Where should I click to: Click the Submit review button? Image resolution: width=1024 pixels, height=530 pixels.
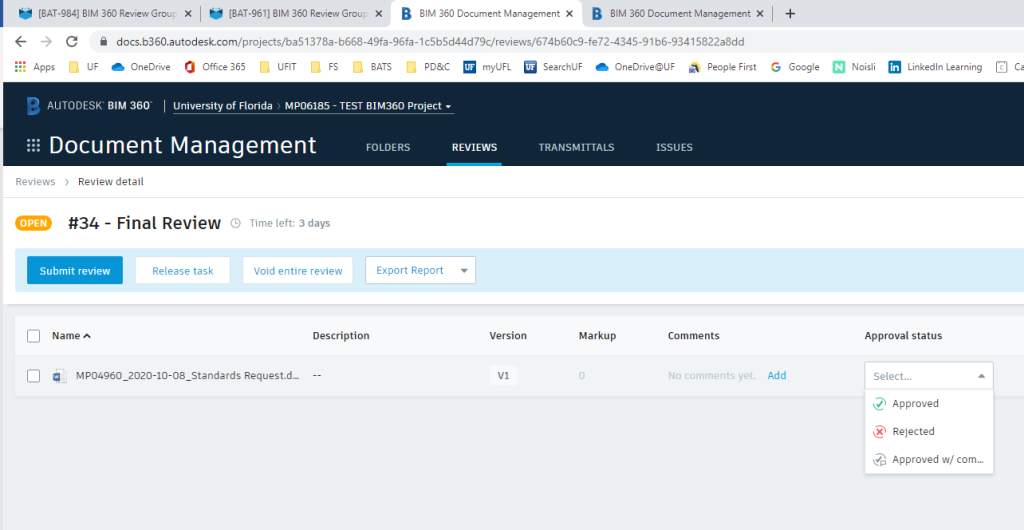pos(74,270)
